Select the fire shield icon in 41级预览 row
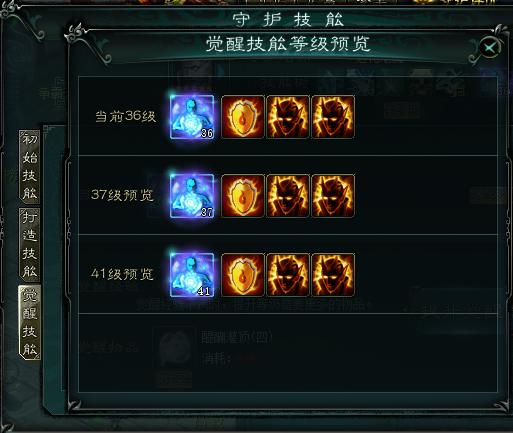513x433 pixels. 243,275
